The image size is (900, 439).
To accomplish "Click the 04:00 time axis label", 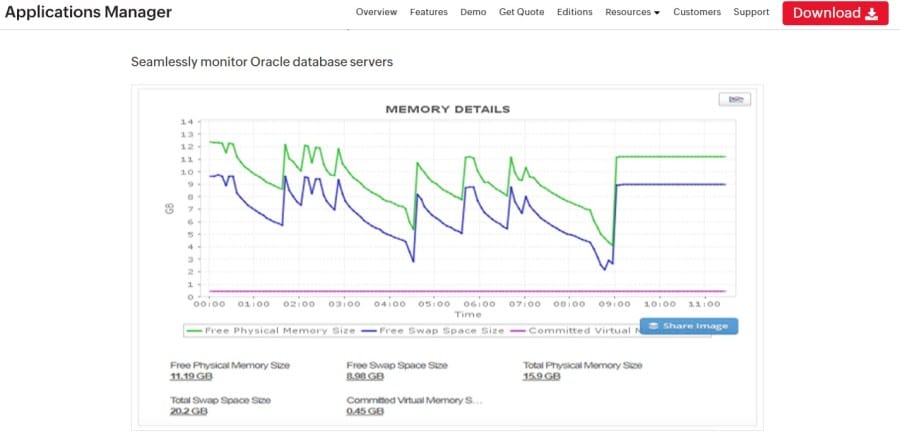I will tap(389, 304).
